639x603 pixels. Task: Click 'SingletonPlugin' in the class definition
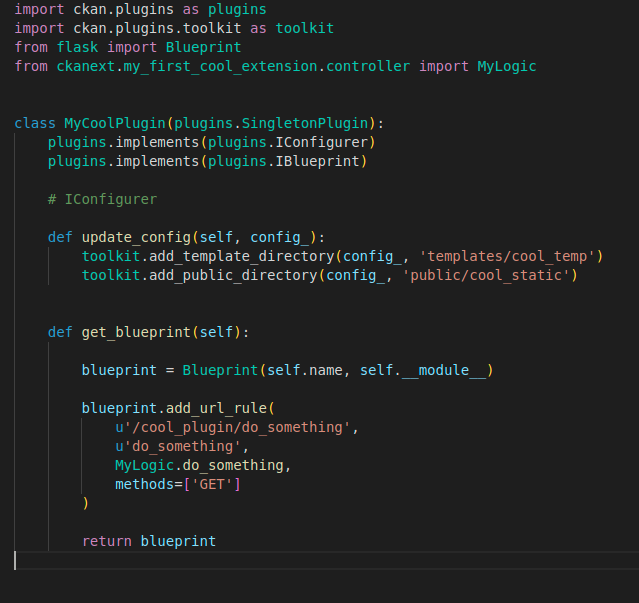point(305,123)
